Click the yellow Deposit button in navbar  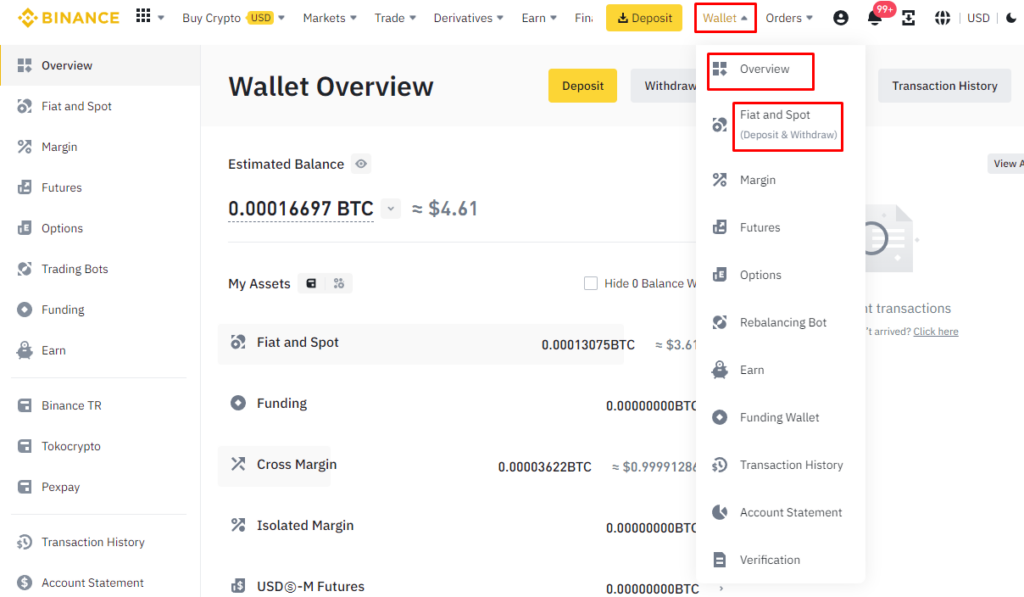pyautogui.click(x=644, y=18)
